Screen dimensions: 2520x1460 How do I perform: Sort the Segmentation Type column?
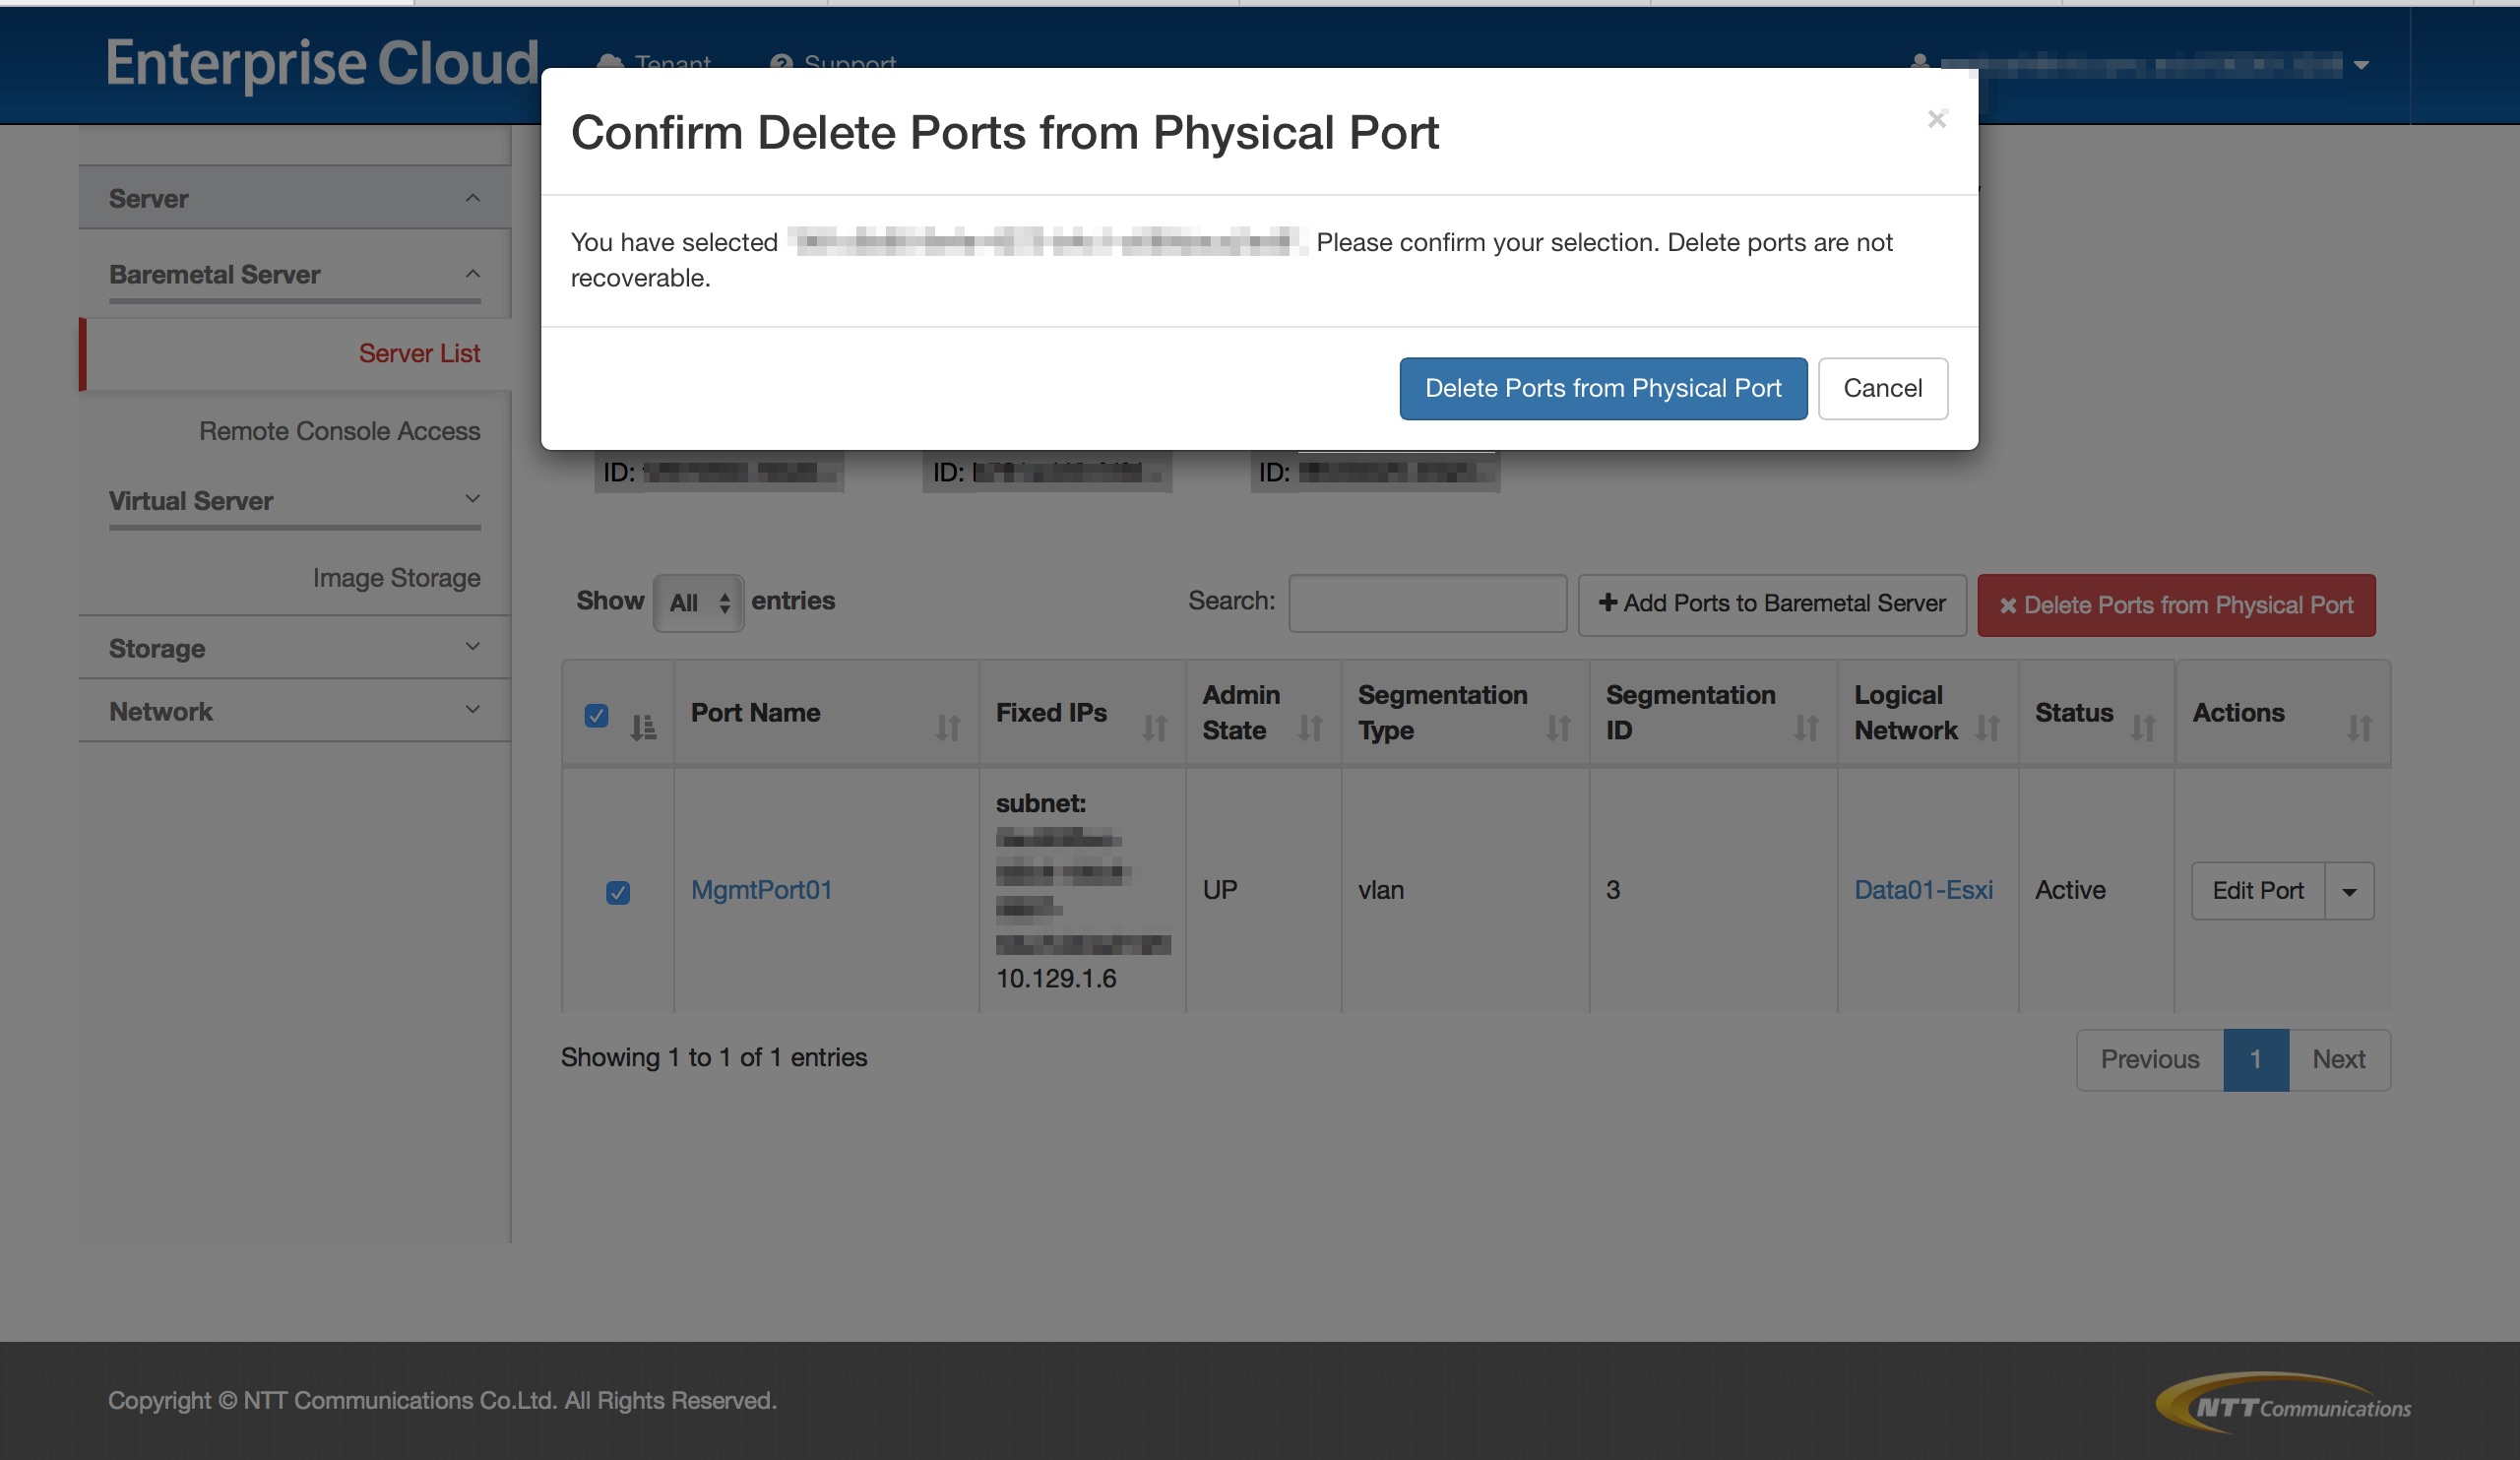(x=1558, y=728)
